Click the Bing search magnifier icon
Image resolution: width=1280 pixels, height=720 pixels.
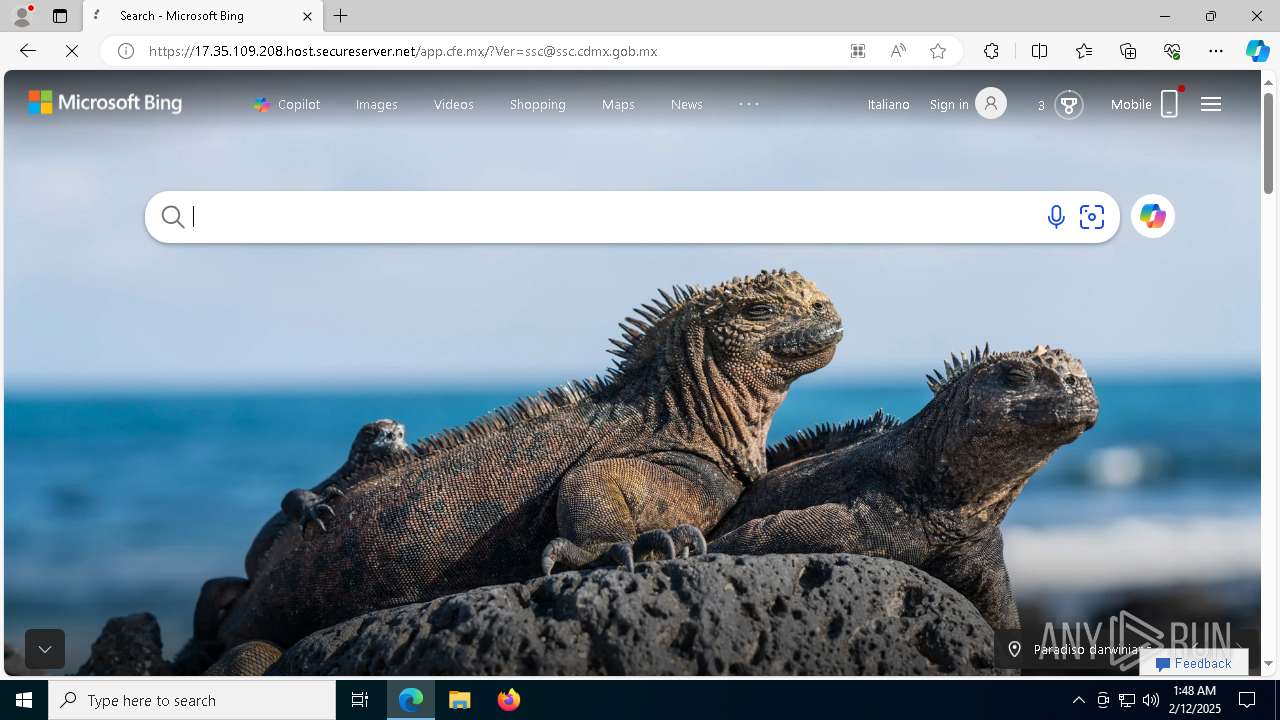point(173,217)
